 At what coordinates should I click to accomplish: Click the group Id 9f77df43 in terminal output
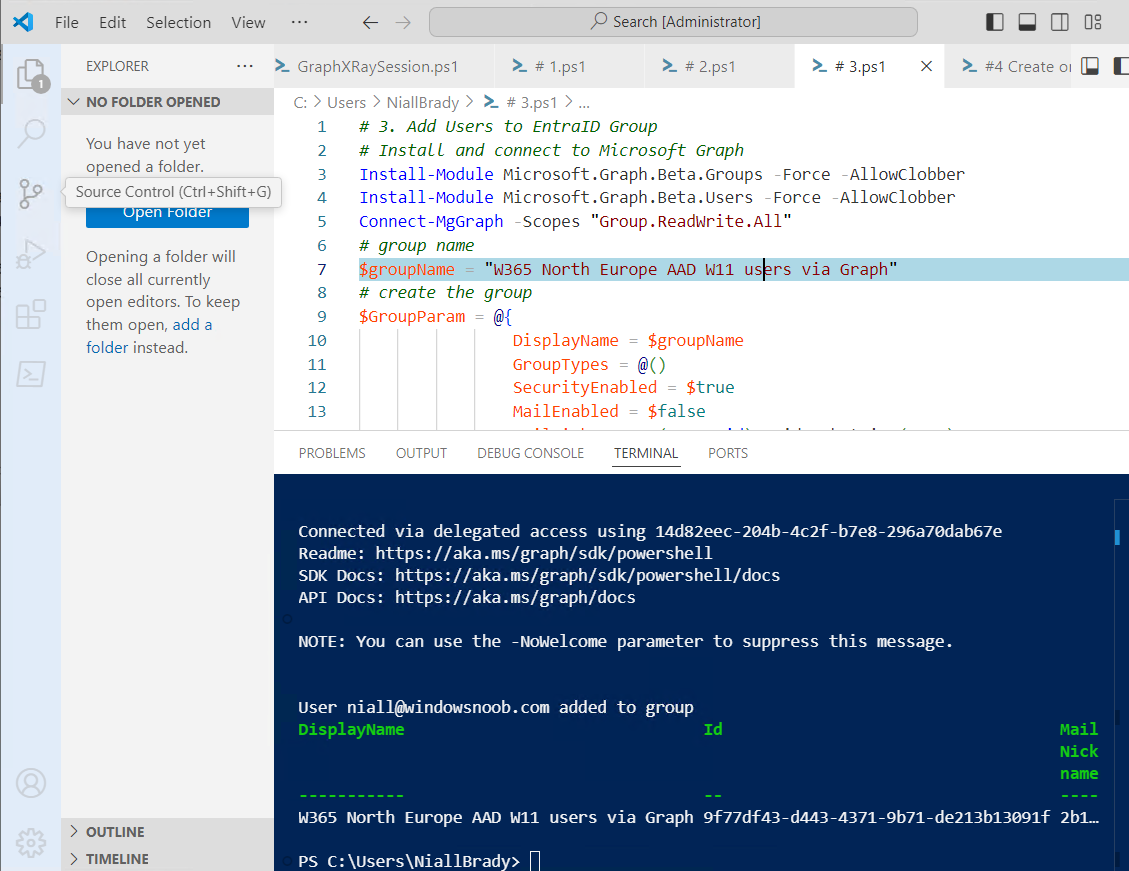(876, 818)
